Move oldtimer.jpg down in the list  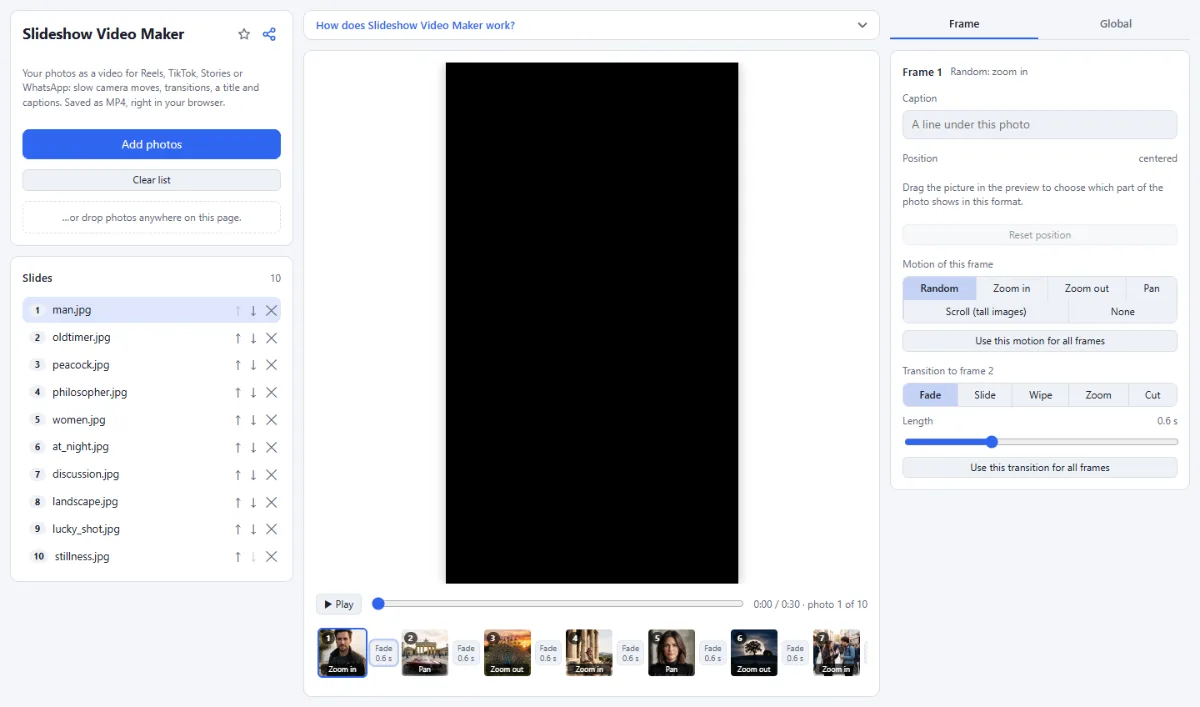(254, 338)
